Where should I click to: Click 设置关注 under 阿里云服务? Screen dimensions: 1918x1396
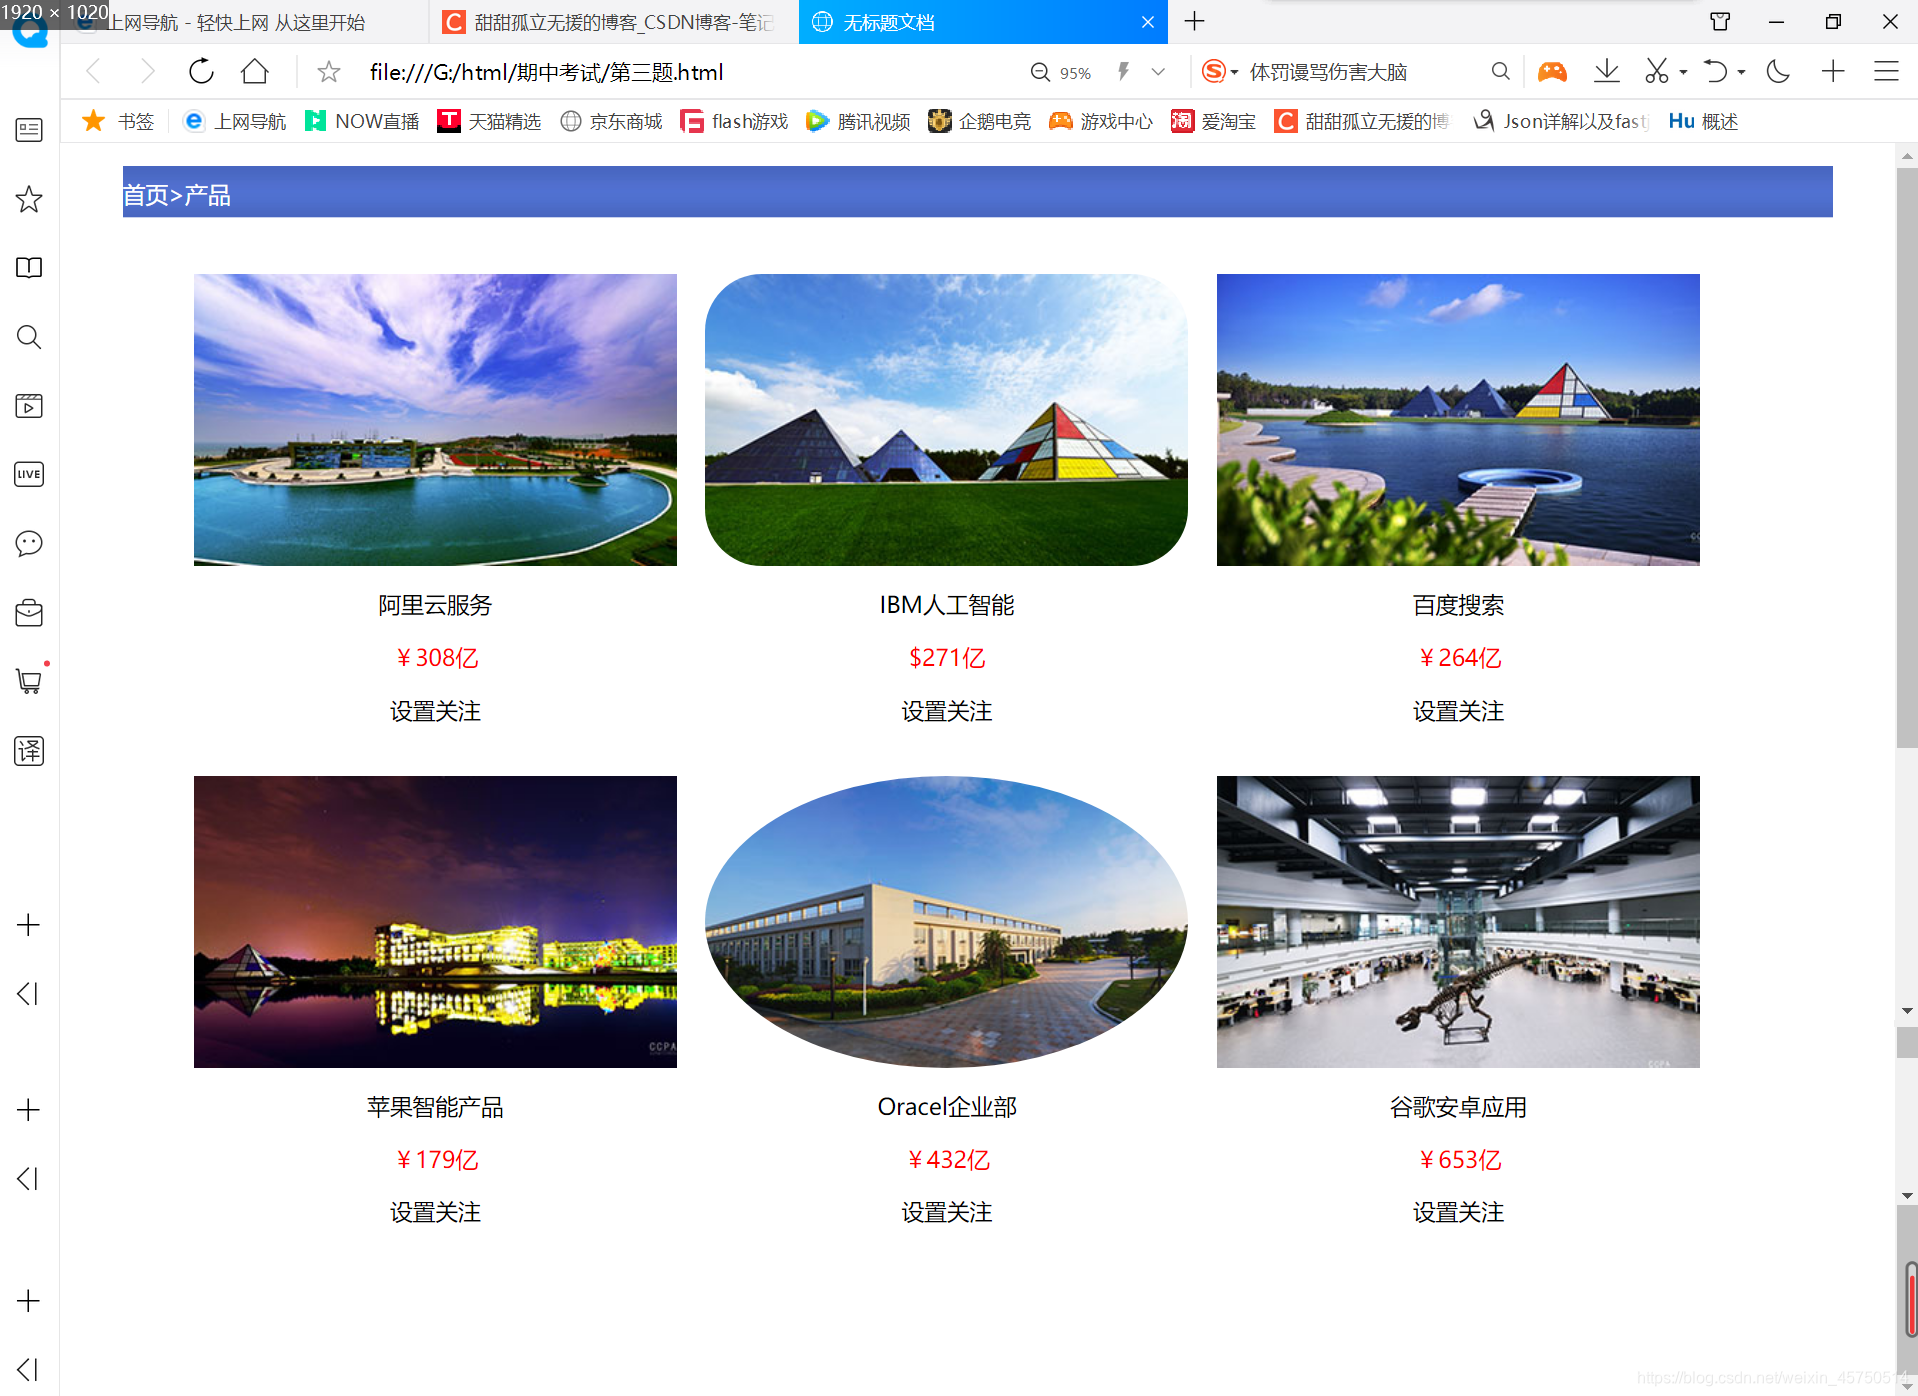[x=435, y=711]
